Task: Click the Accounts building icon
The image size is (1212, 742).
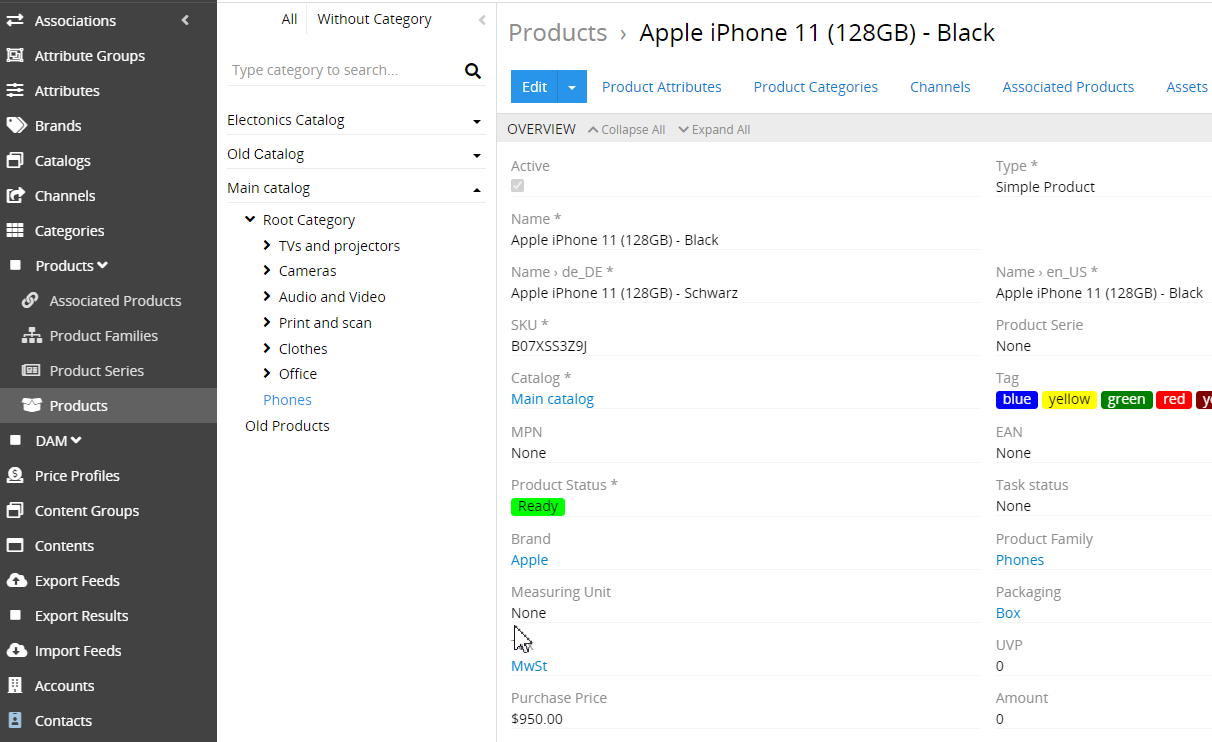Action: tap(15, 685)
